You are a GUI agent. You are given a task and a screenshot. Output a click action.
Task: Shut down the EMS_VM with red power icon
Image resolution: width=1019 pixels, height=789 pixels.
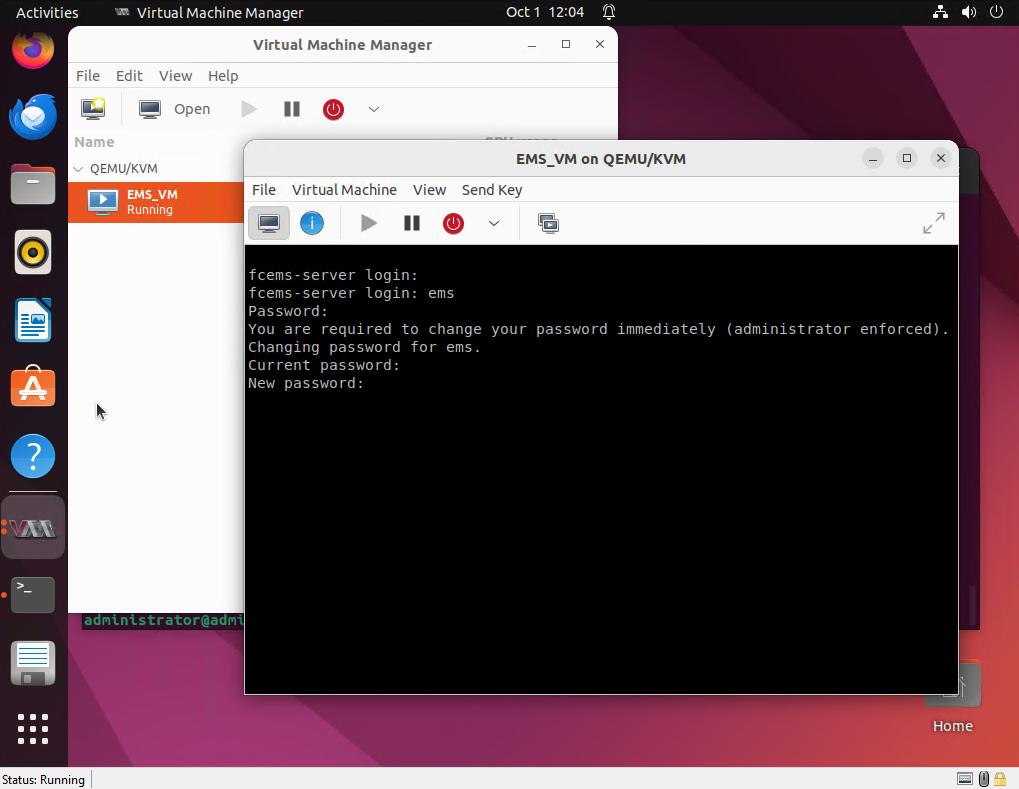(x=454, y=223)
